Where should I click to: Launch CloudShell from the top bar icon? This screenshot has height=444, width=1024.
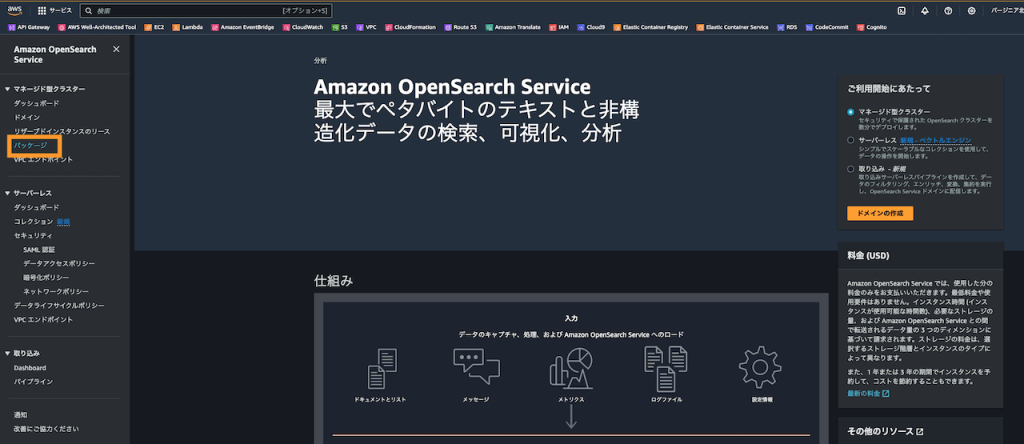click(x=901, y=10)
